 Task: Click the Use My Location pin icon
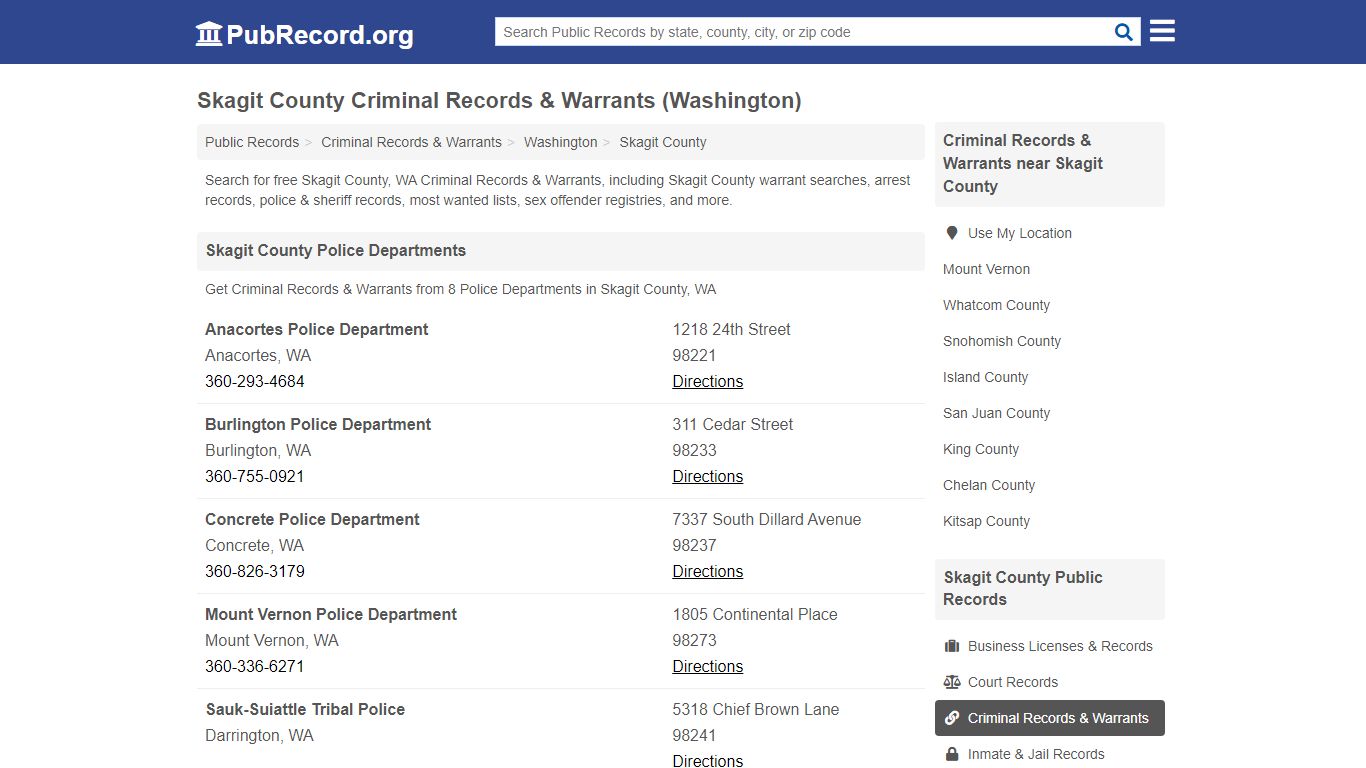952,233
